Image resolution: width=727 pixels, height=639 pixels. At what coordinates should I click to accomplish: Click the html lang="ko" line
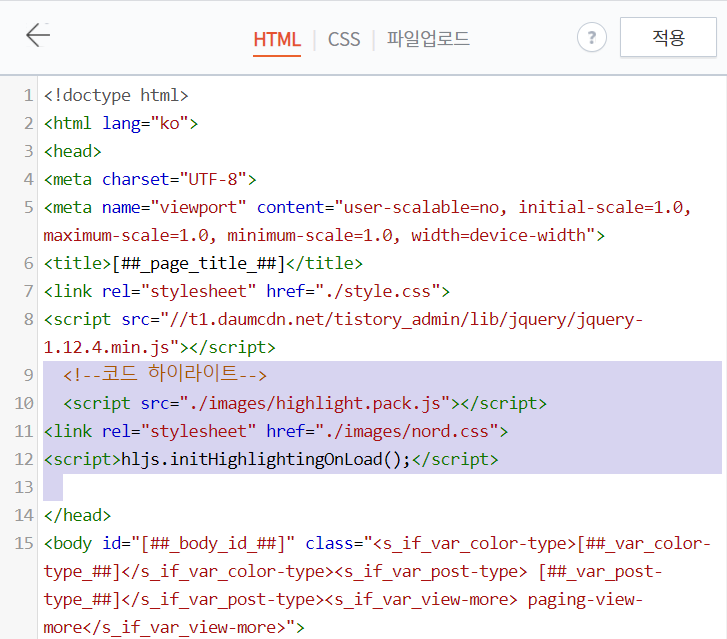[121, 123]
